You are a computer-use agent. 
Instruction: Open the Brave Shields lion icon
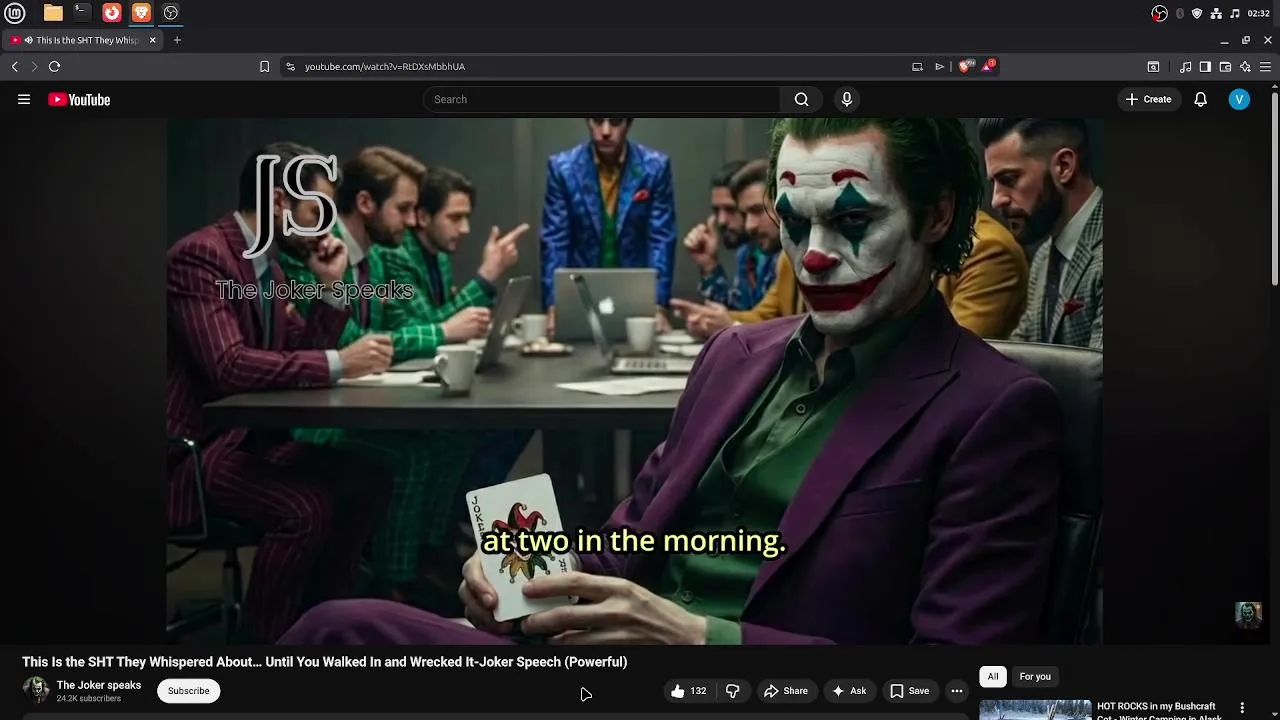click(x=965, y=66)
